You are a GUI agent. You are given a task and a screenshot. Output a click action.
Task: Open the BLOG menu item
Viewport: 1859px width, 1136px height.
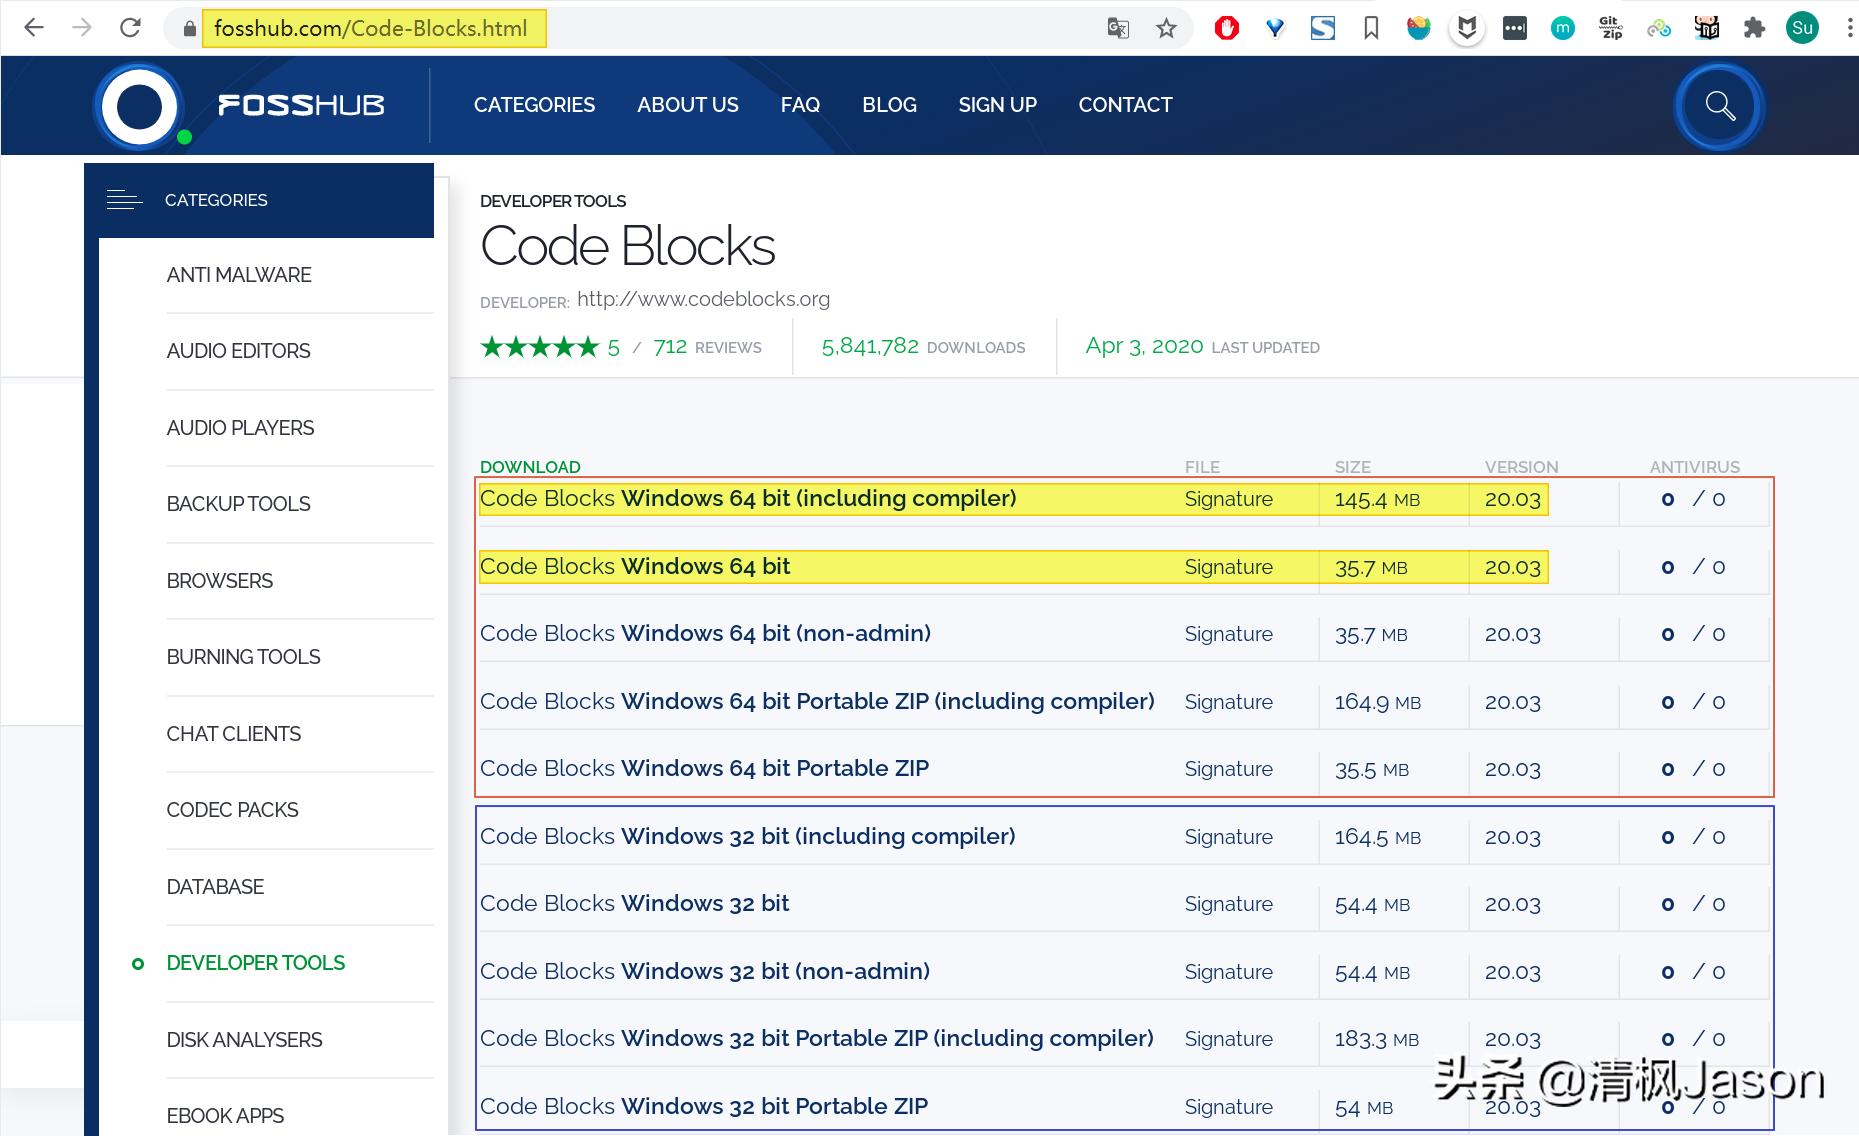(x=888, y=104)
